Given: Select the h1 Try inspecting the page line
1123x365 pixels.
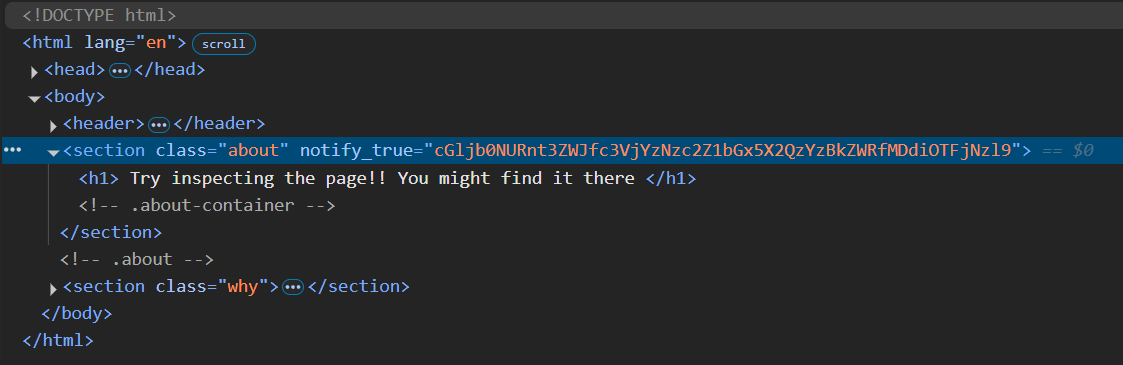Looking at the screenshot, I should point(387,178).
